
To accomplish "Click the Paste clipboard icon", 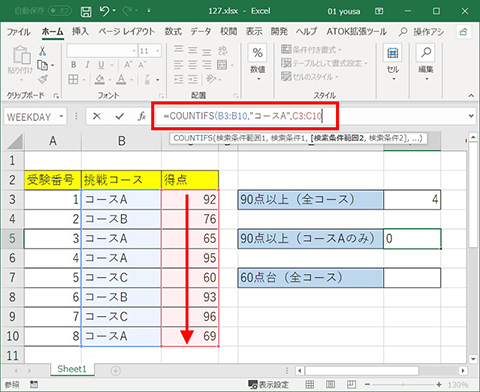I will [21, 55].
